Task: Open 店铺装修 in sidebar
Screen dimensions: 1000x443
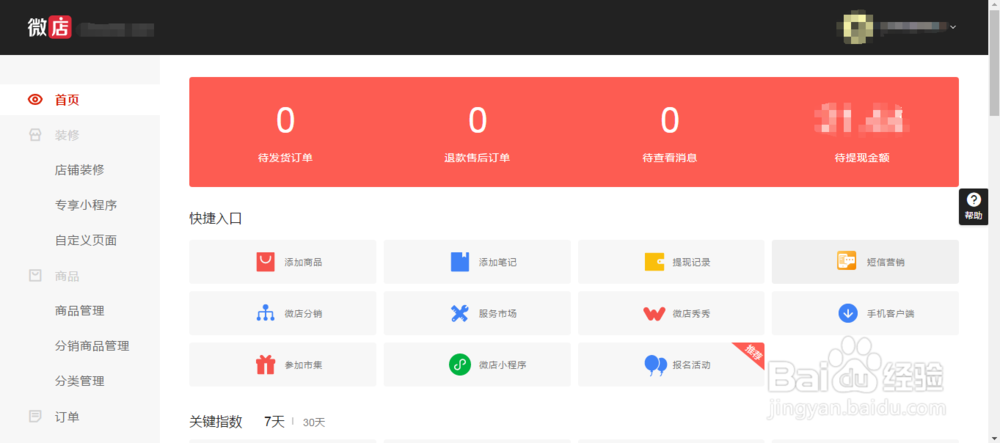Action: (80, 170)
